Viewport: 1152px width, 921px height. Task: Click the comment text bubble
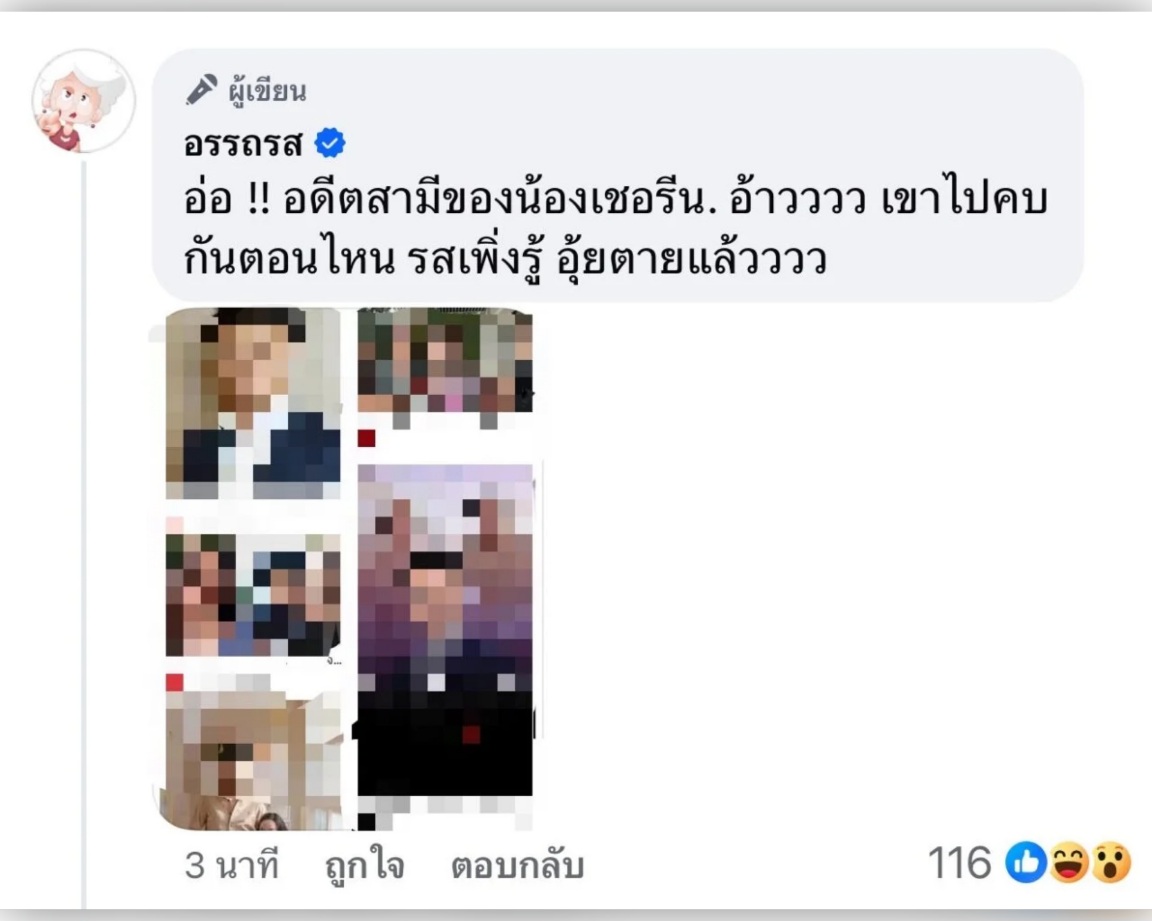point(617,175)
